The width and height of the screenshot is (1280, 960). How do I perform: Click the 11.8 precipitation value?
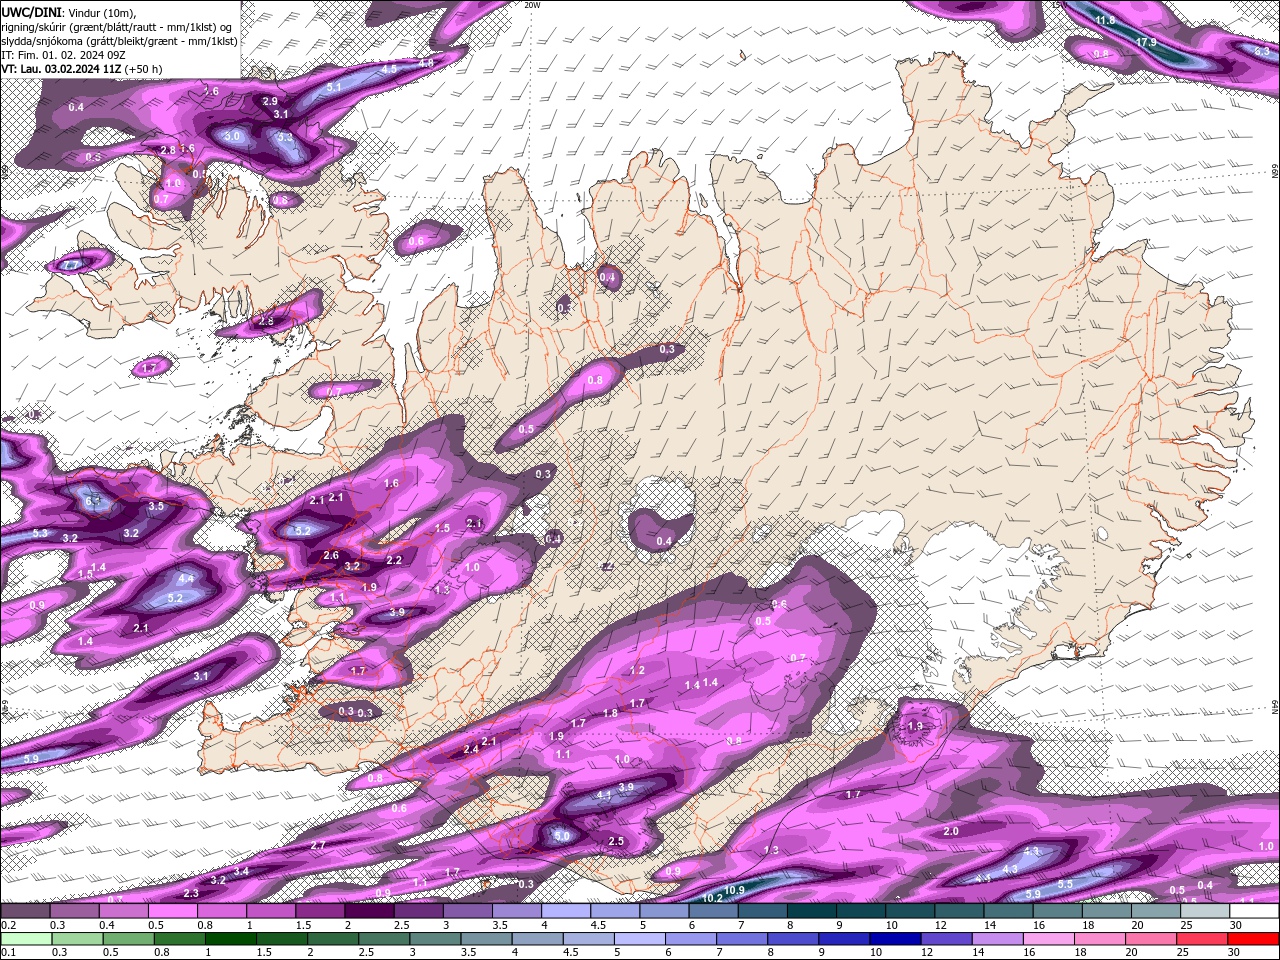1105,21
